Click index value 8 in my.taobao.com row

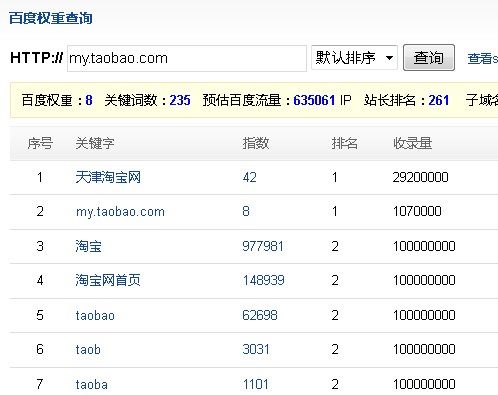(246, 211)
